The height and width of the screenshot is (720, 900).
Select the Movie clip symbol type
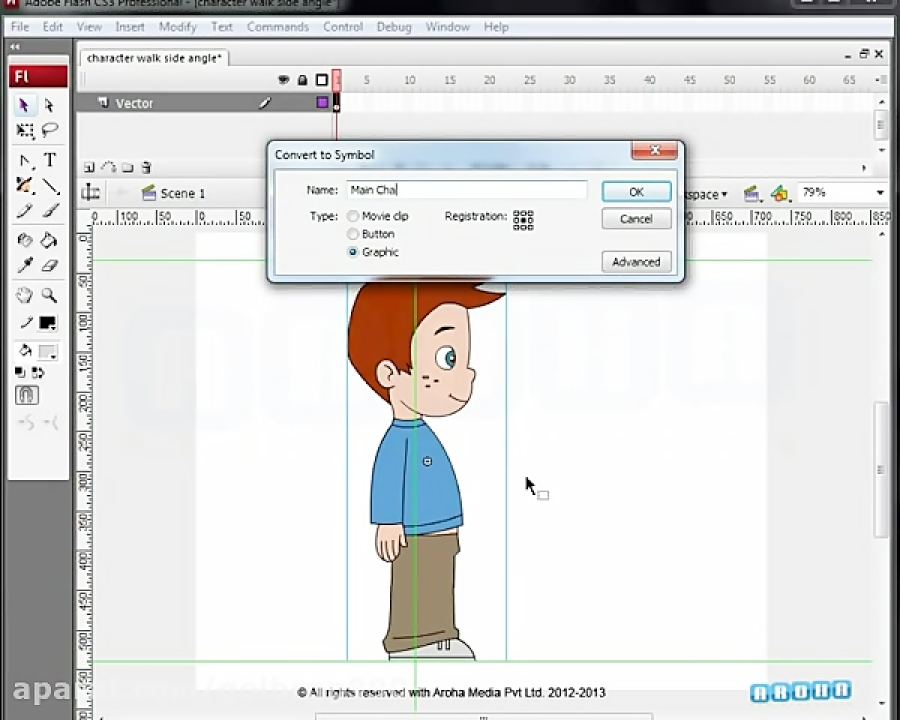coord(353,216)
